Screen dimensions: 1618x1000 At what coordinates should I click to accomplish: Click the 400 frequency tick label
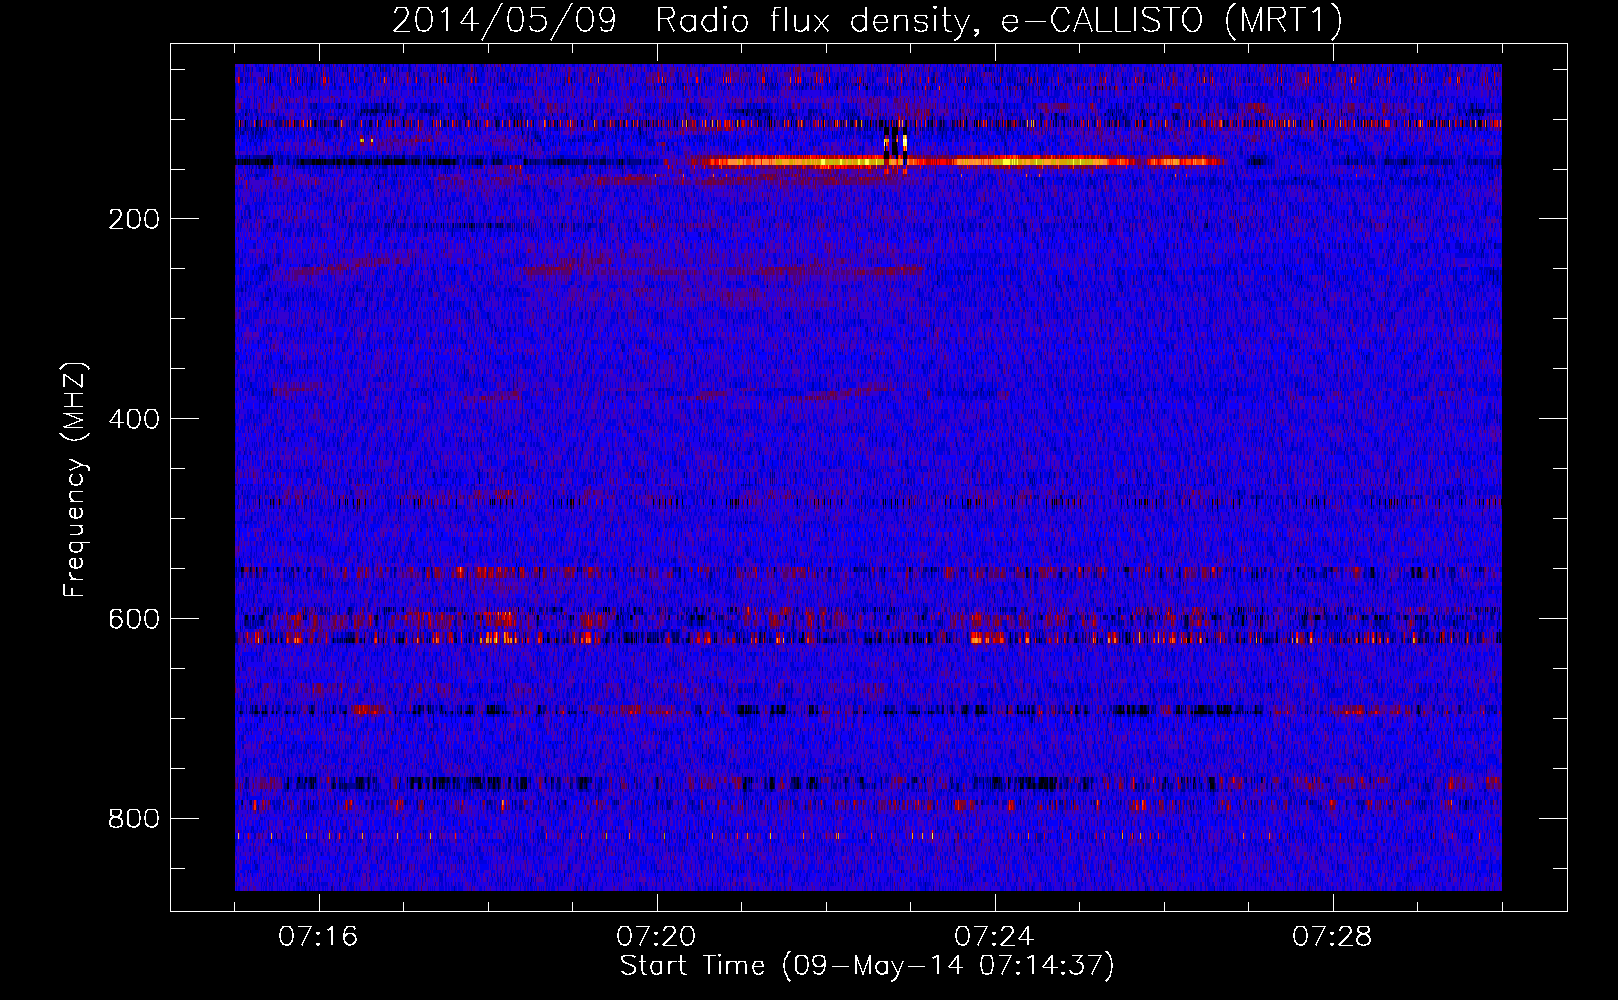[134, 419]
